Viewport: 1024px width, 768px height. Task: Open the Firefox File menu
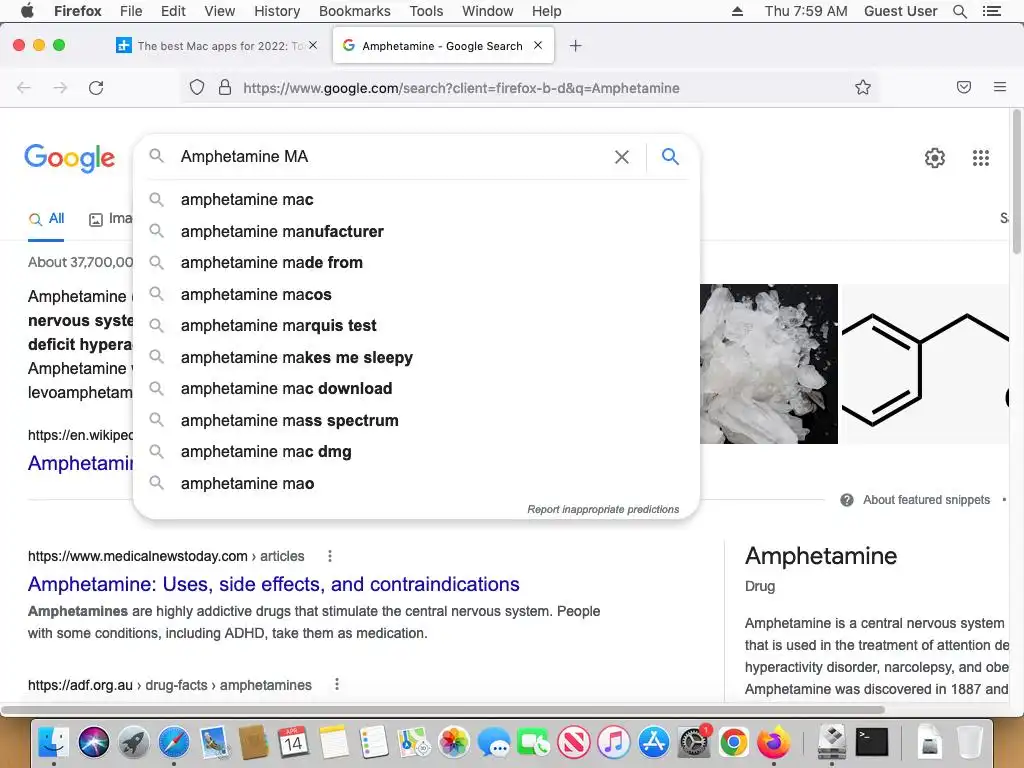[x=131, y=11]
